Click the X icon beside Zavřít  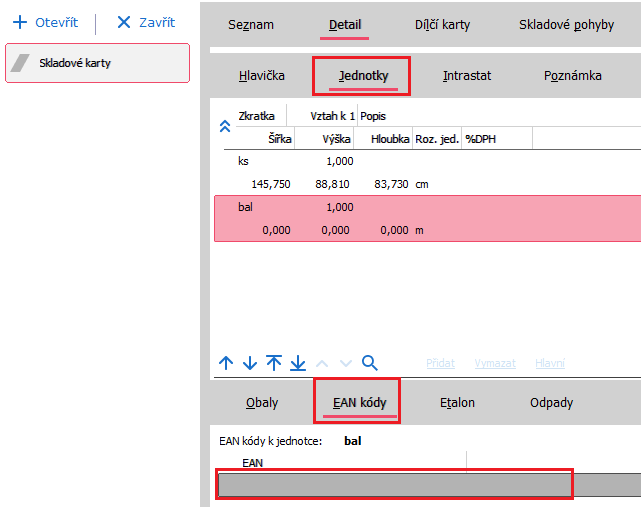point(124,22)
